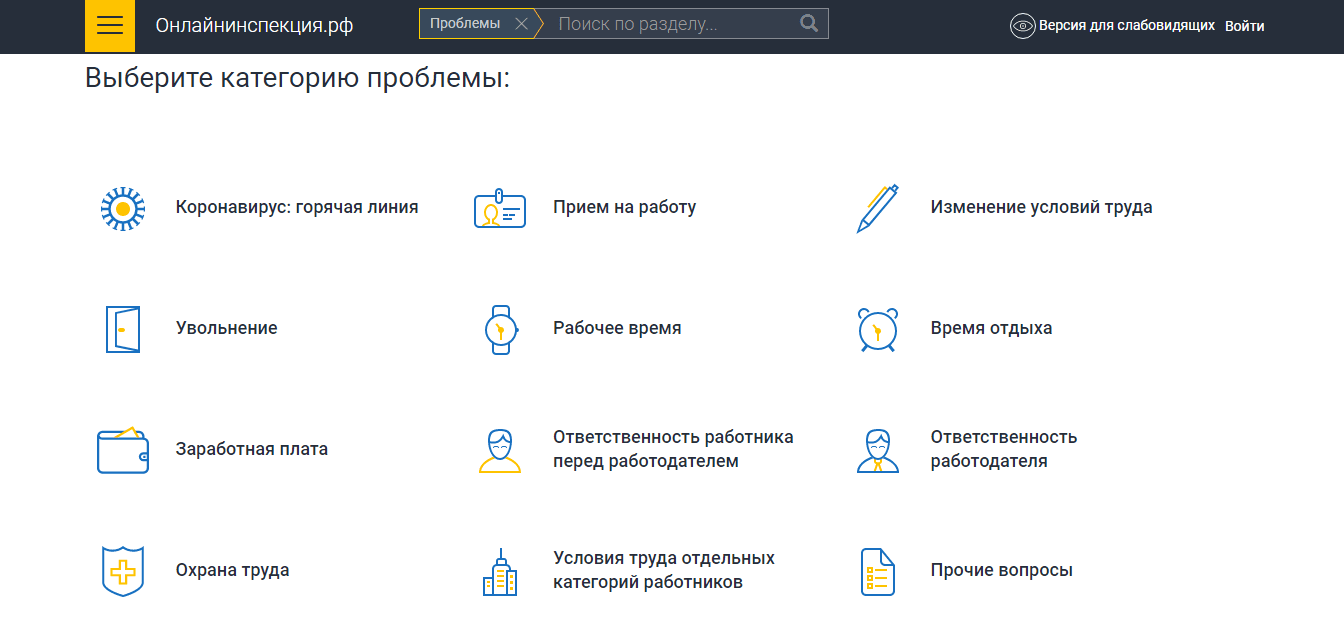1344x619 pixels.
Task: Click the wallet salary icon
Action: [123, 450]
